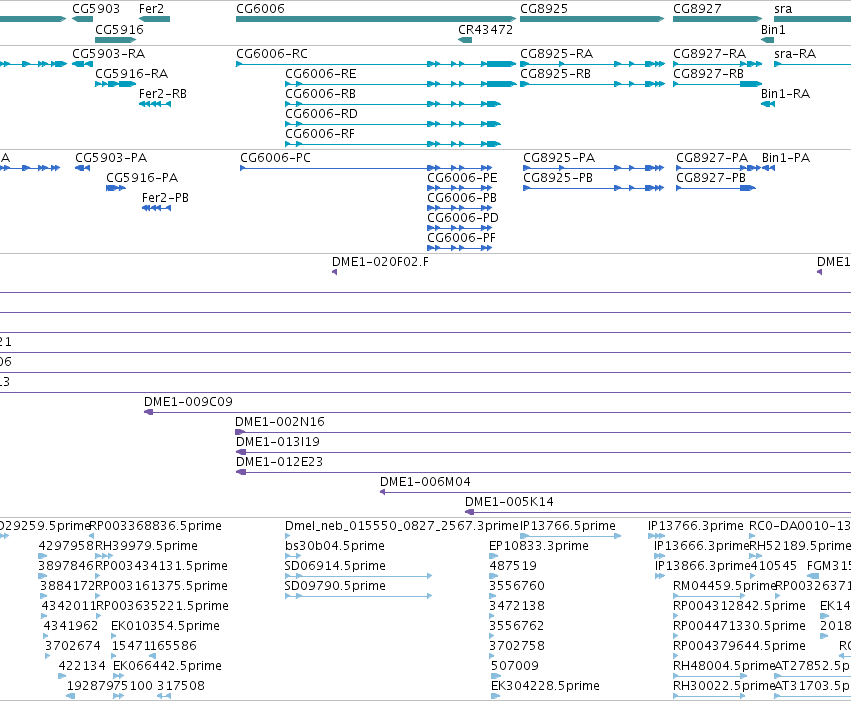Select the CG5903-PA protein glyph
This screenshot has height=701, width=851.
[82, 168]
